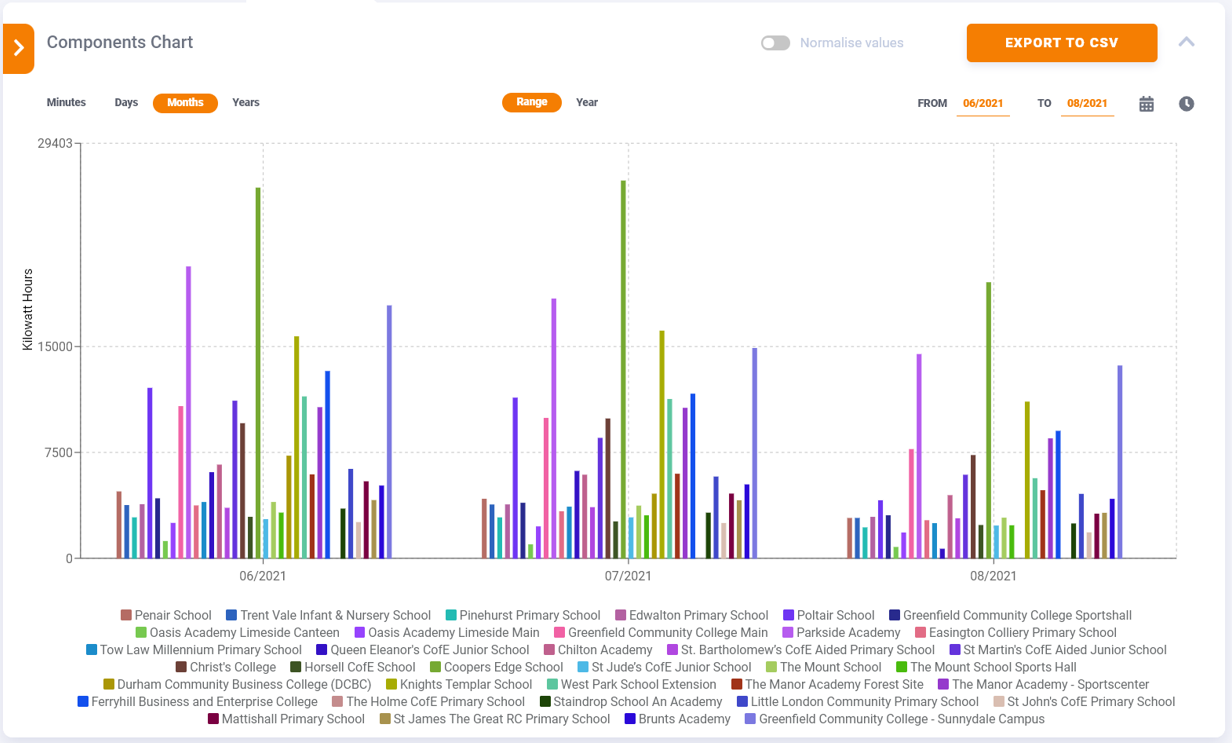Switch granularity to Minutes
Screen dimensions: 1232x743
66,103
